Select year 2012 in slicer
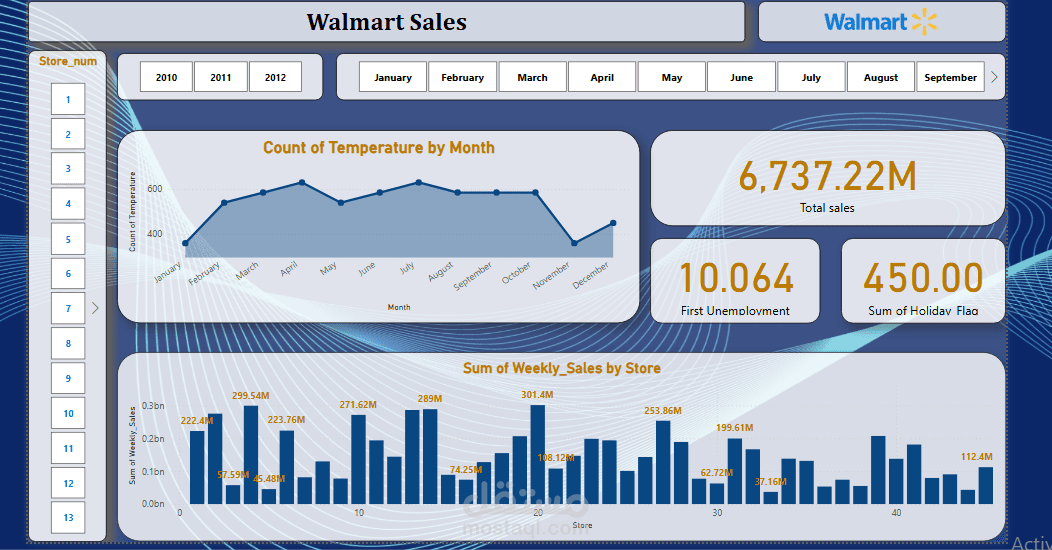The image size is (1052, 550). (275, 77)
